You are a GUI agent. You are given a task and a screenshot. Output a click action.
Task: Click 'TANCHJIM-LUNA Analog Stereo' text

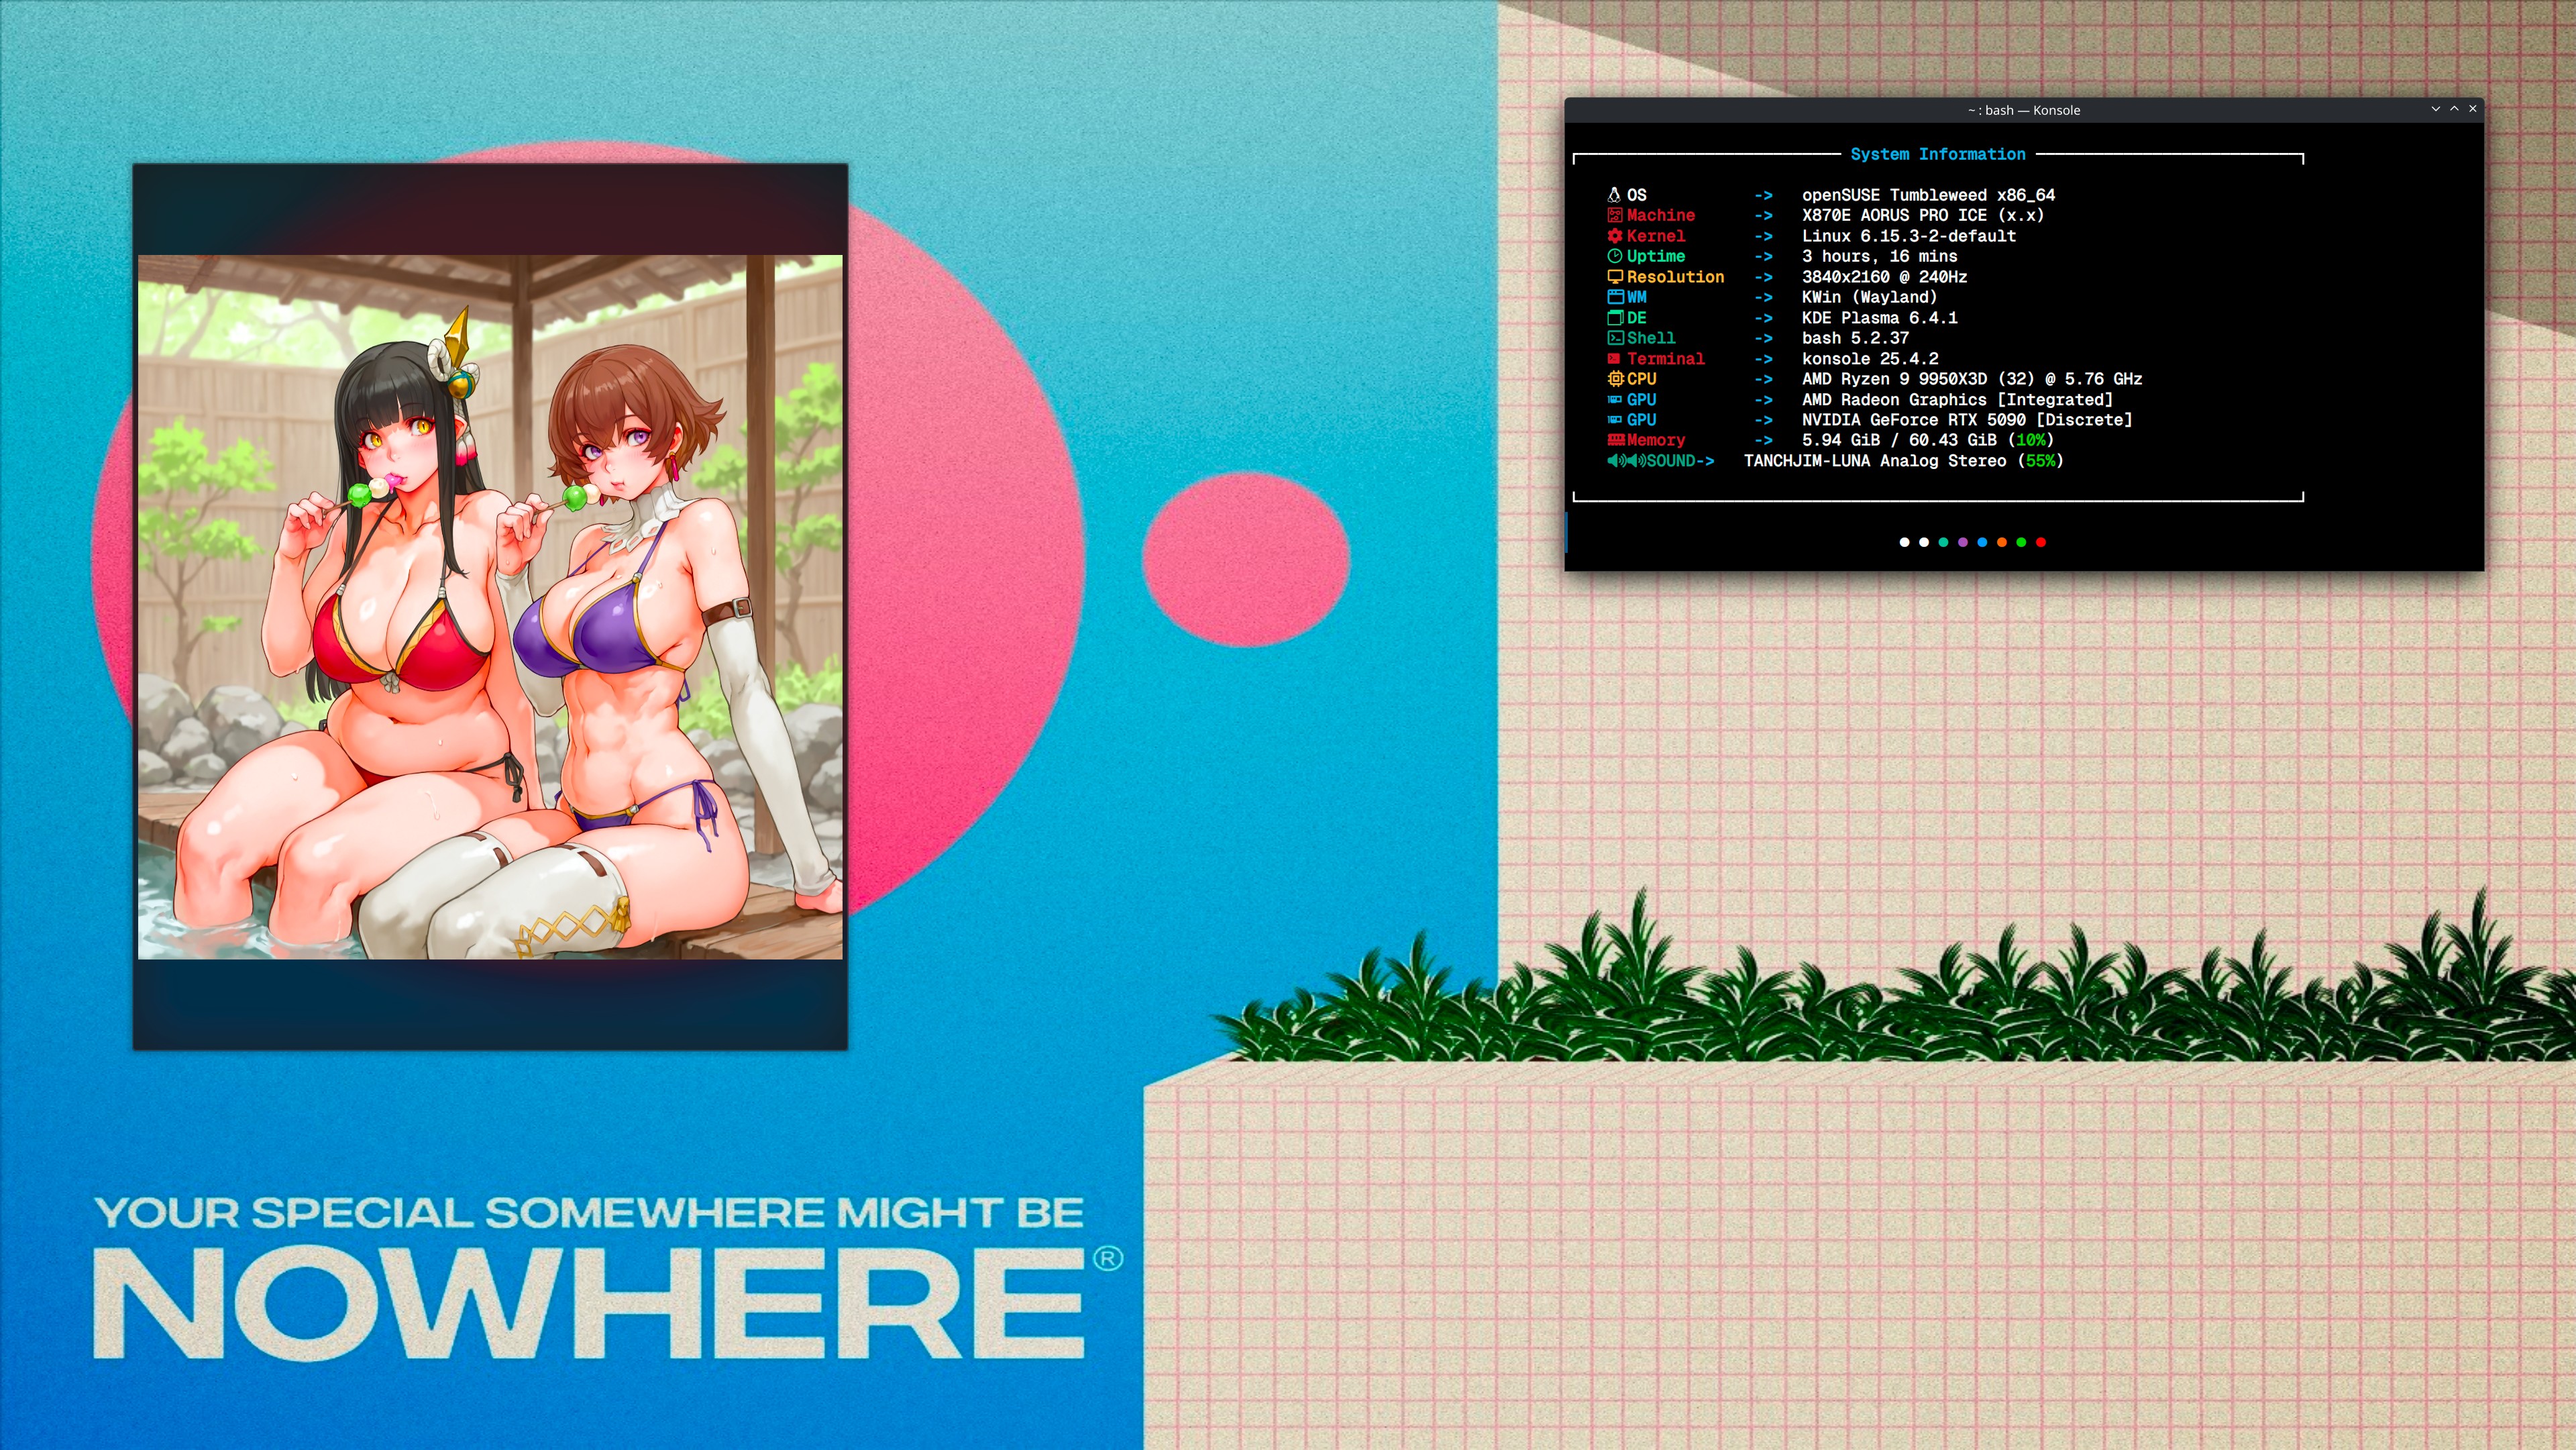pos(1875,461)
